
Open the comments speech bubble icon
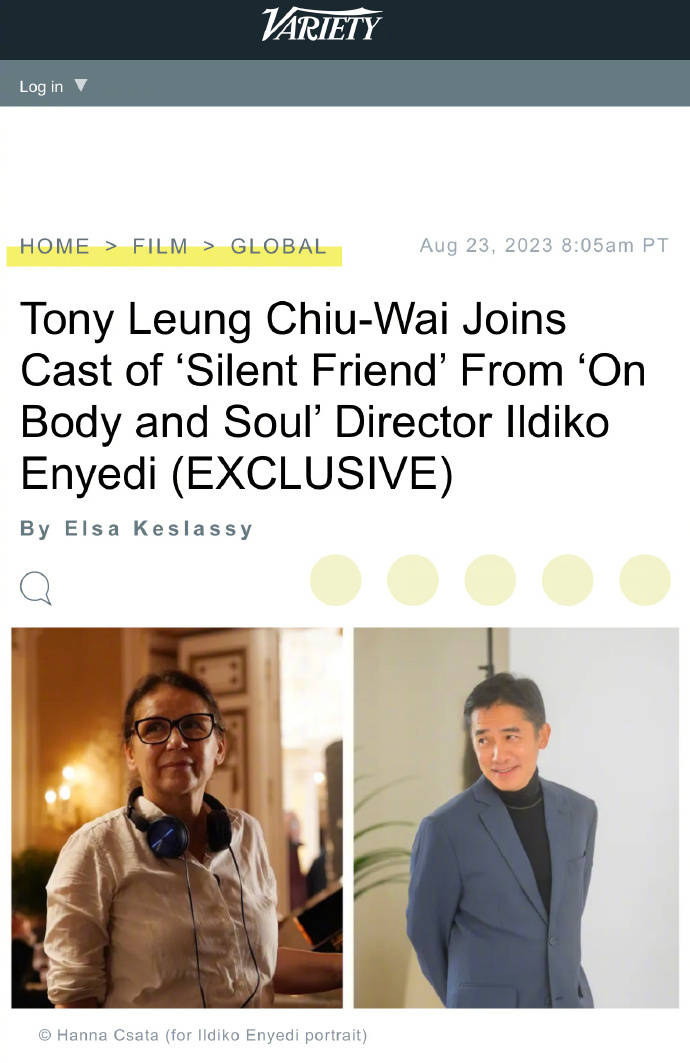click(35, 588)
